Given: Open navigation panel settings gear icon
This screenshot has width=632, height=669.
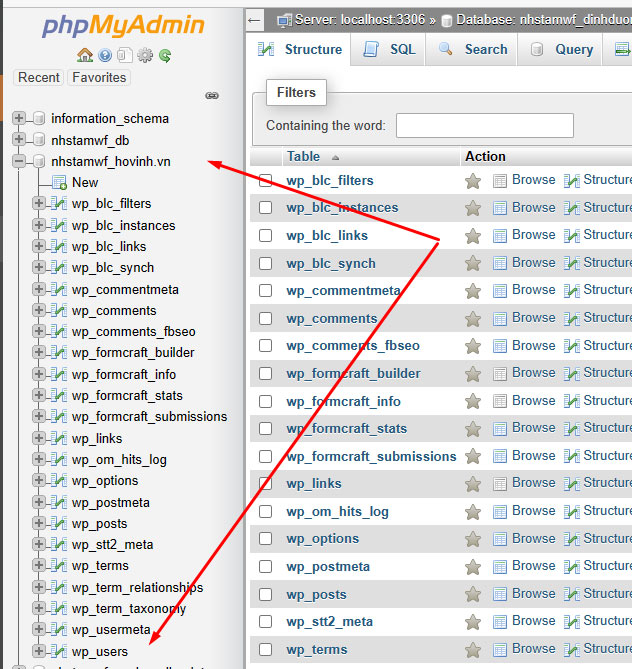Looking at the screenshot, I should tap(145, 55).
